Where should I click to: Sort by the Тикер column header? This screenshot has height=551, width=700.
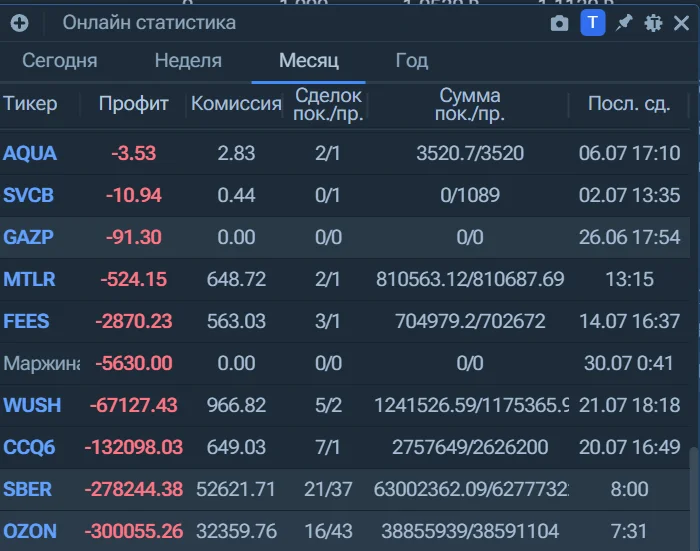[x=30, y=104]
